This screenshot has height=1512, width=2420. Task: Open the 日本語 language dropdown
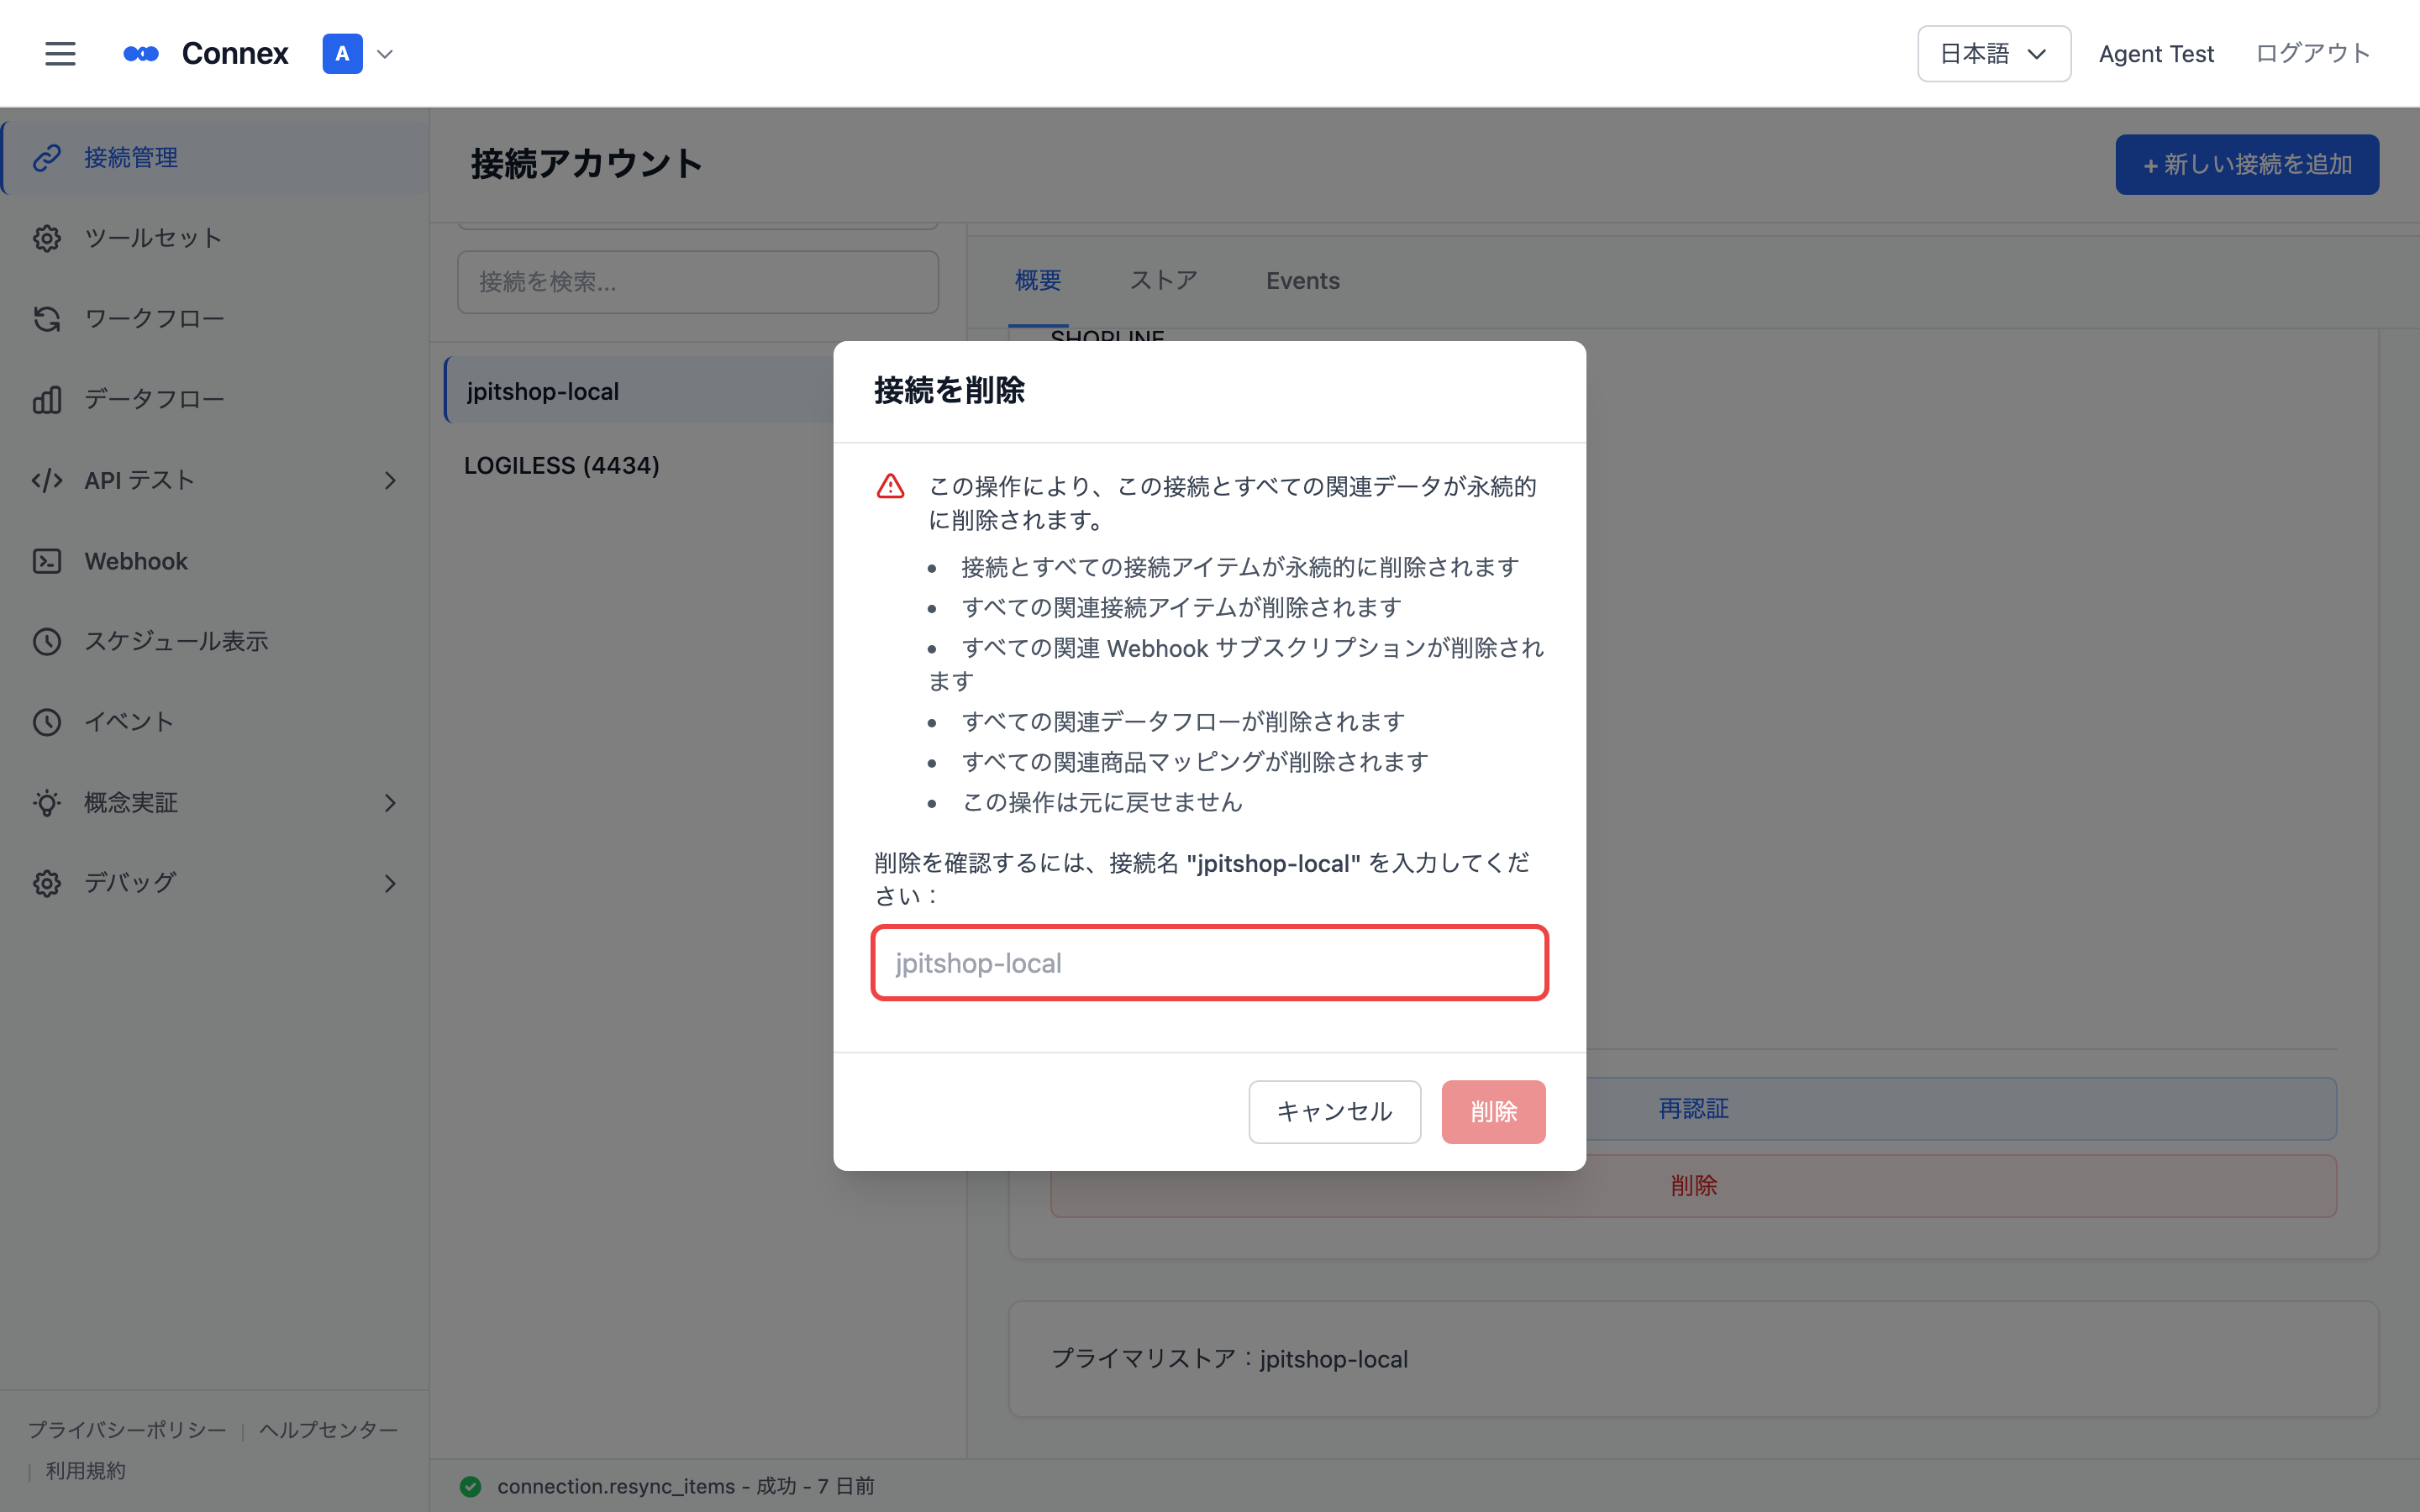[1993, 53]
